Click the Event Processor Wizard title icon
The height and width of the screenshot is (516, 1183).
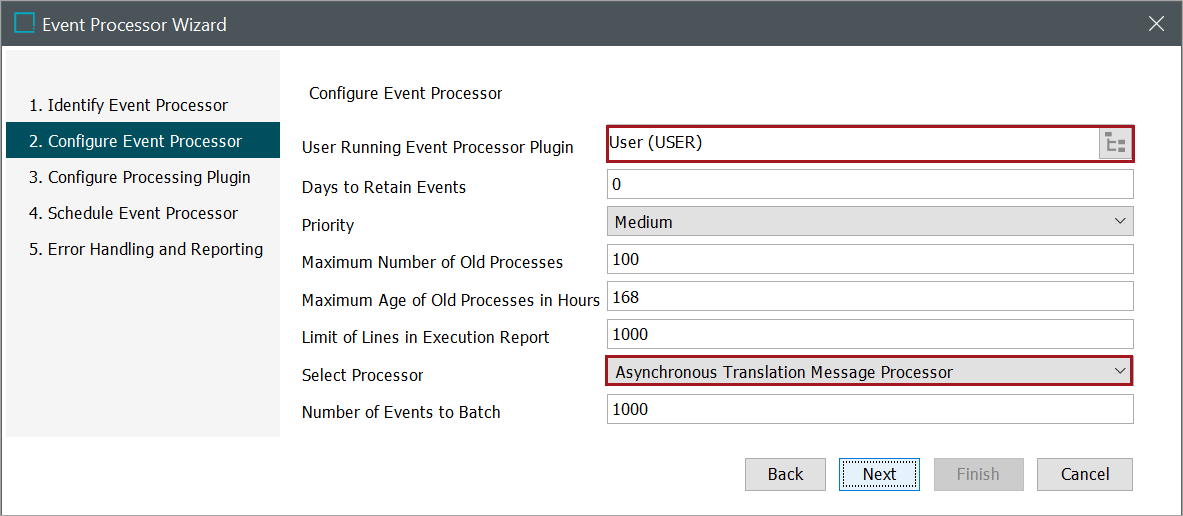[x=24, y=23]
